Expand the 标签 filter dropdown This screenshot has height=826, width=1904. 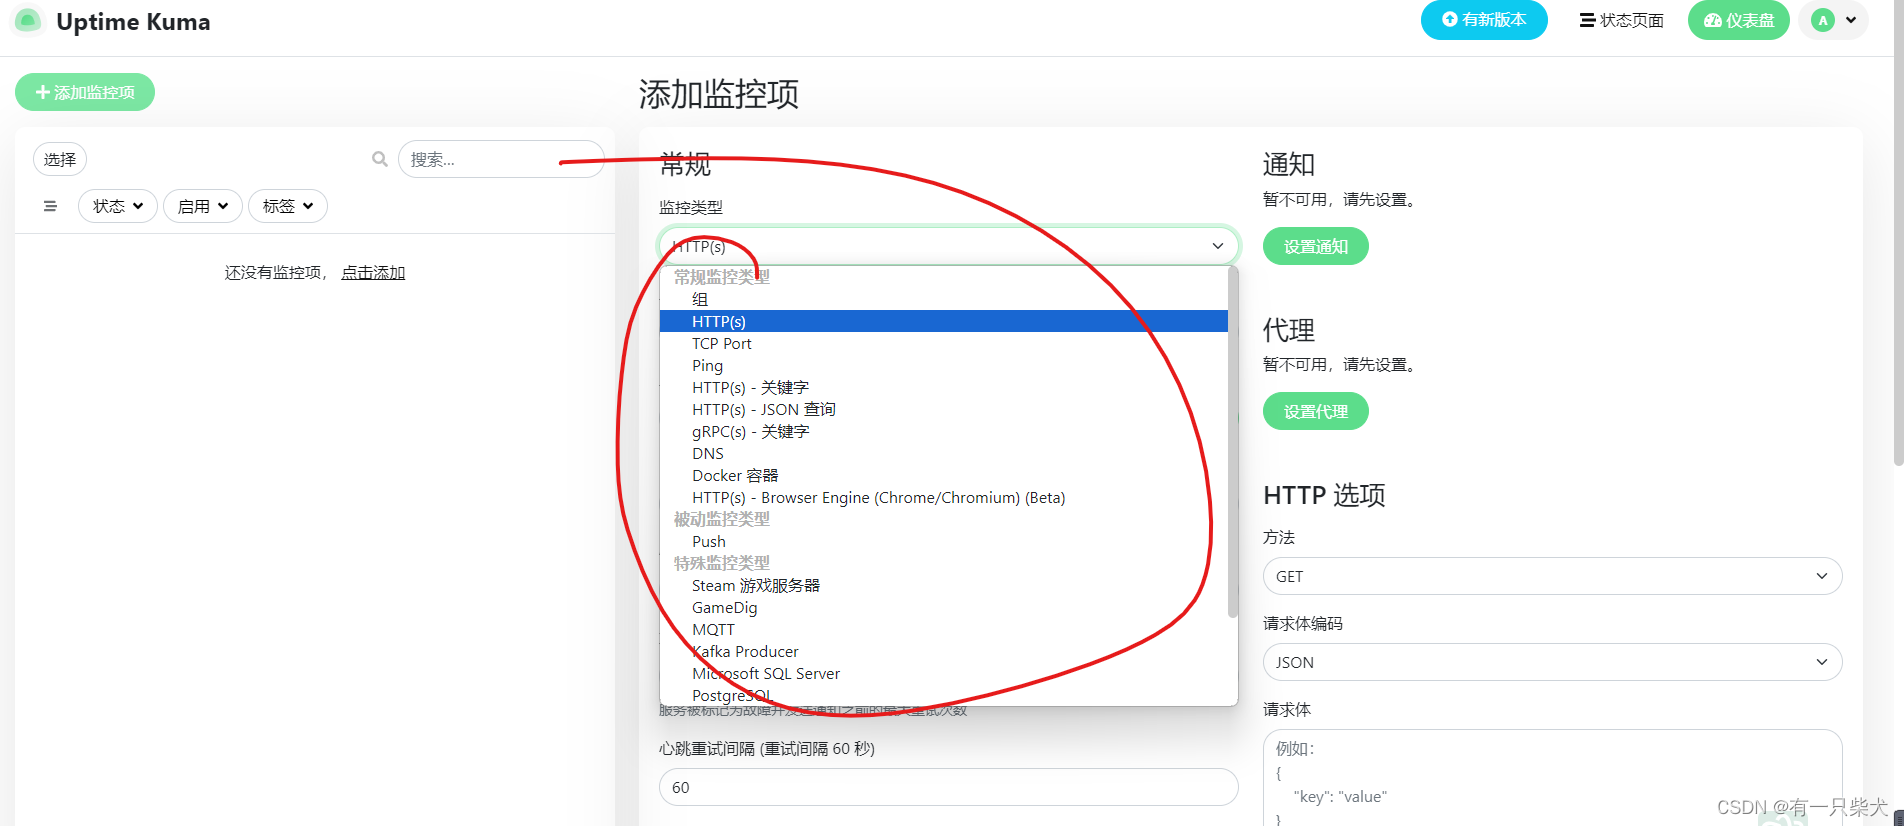point(288,206)
